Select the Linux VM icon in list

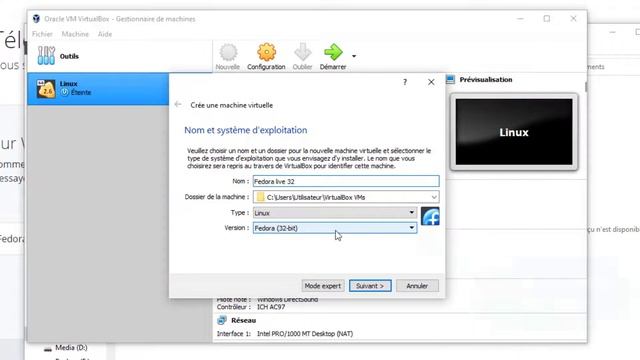coord(46,89)
